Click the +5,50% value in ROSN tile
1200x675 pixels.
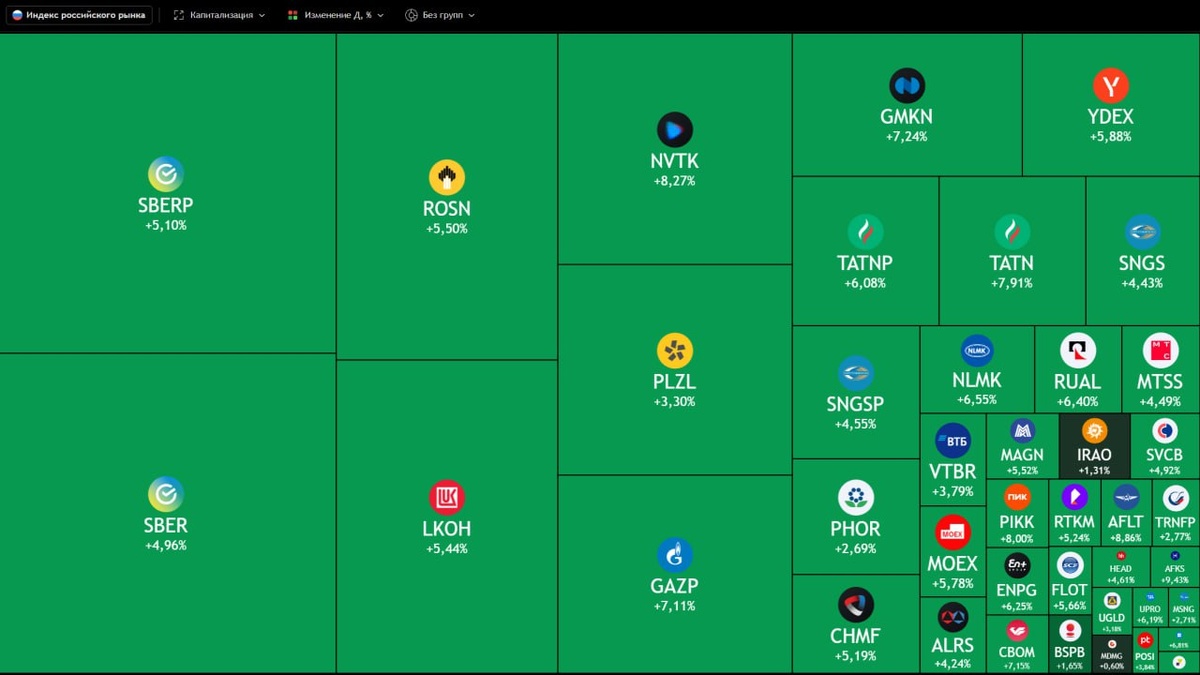(x=447, y=229)
